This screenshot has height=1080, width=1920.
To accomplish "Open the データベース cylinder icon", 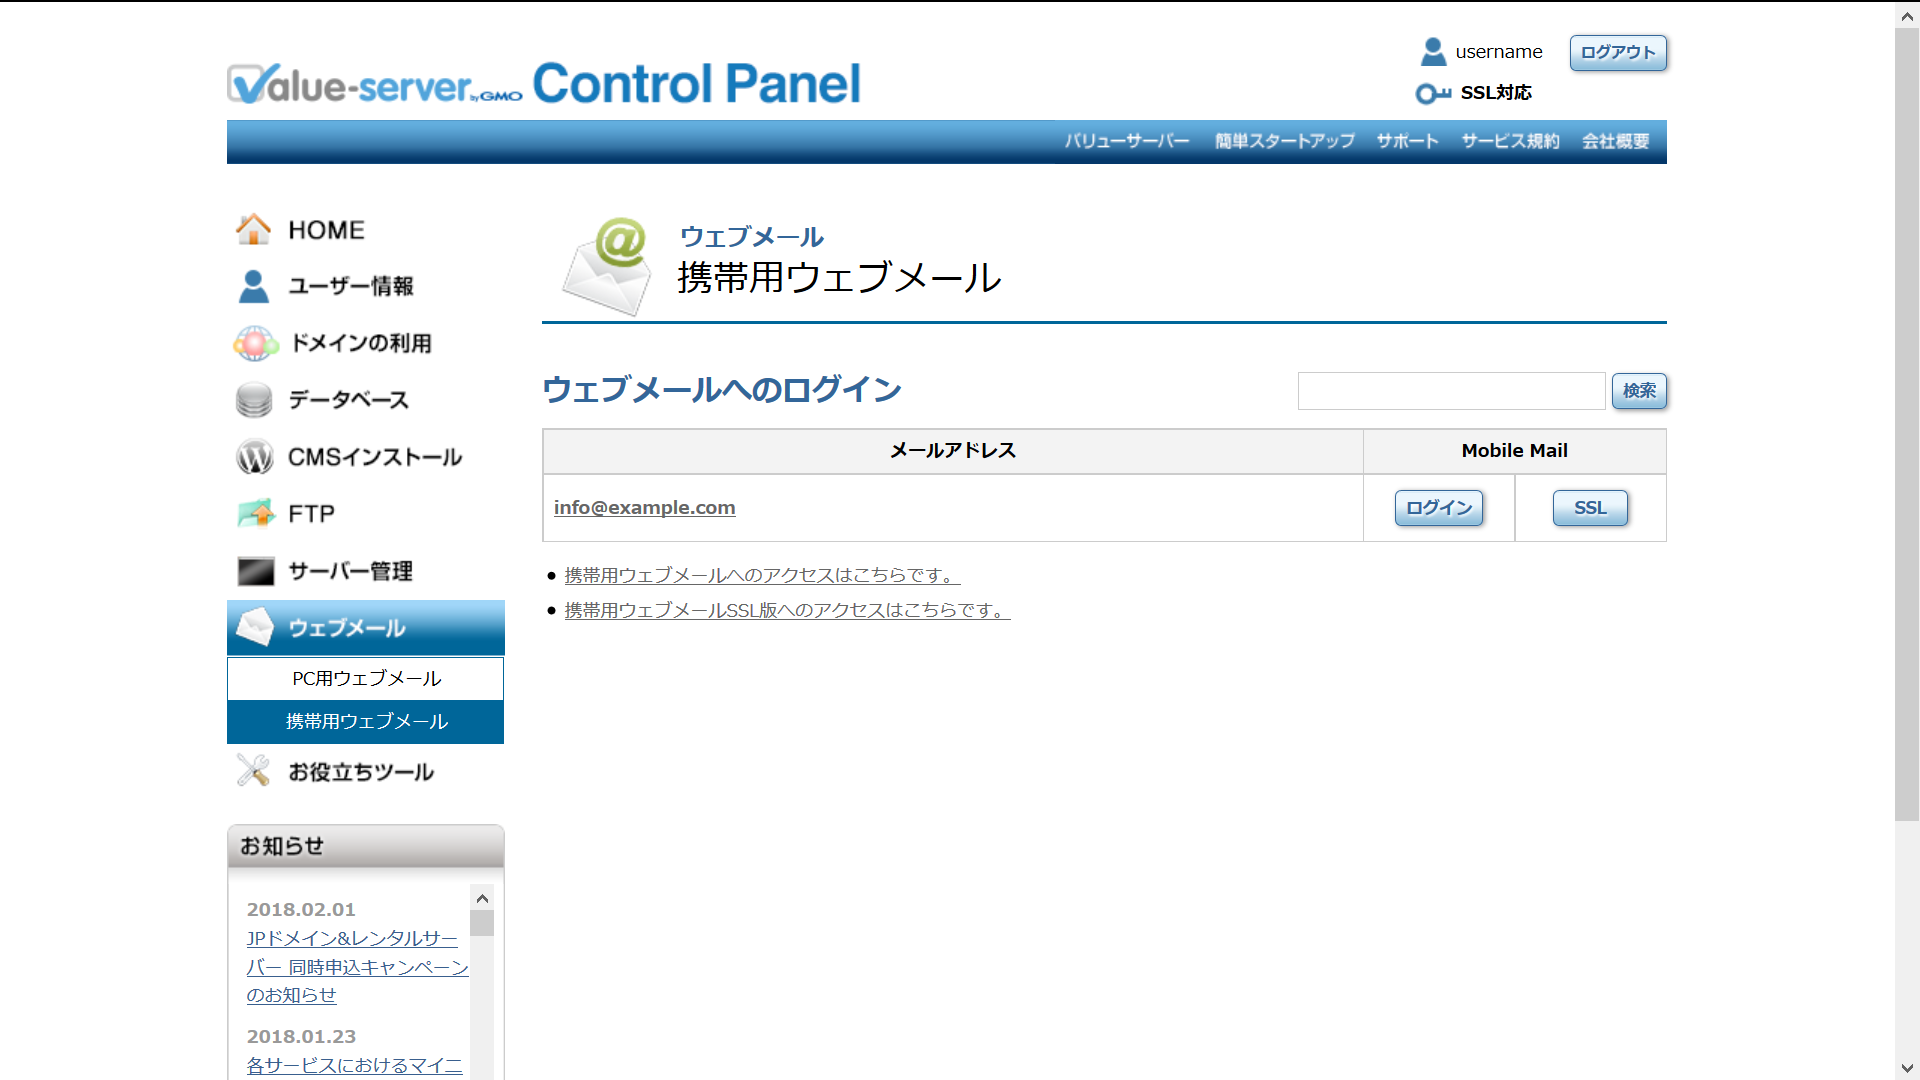I will click(254, 400).
